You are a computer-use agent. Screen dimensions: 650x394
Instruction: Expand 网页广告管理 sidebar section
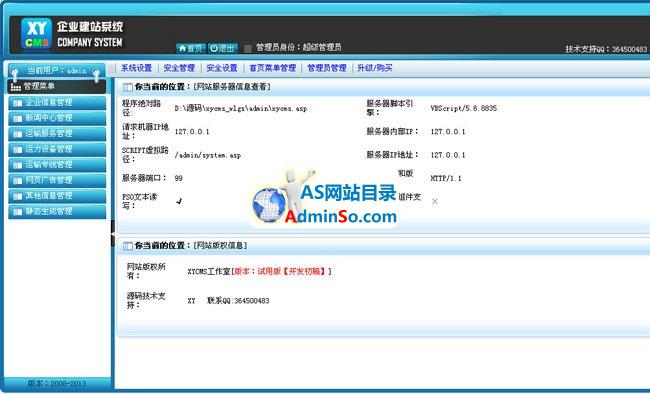click(x=57, y=180)
